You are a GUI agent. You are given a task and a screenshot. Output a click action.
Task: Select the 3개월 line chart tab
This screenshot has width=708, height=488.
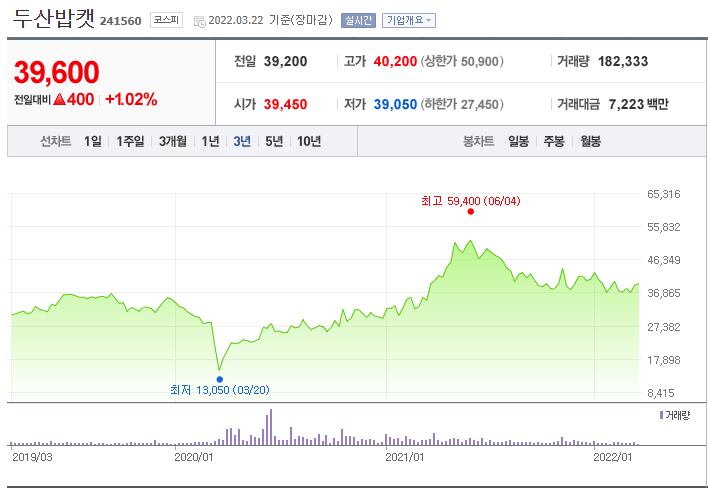click(172, 141)
